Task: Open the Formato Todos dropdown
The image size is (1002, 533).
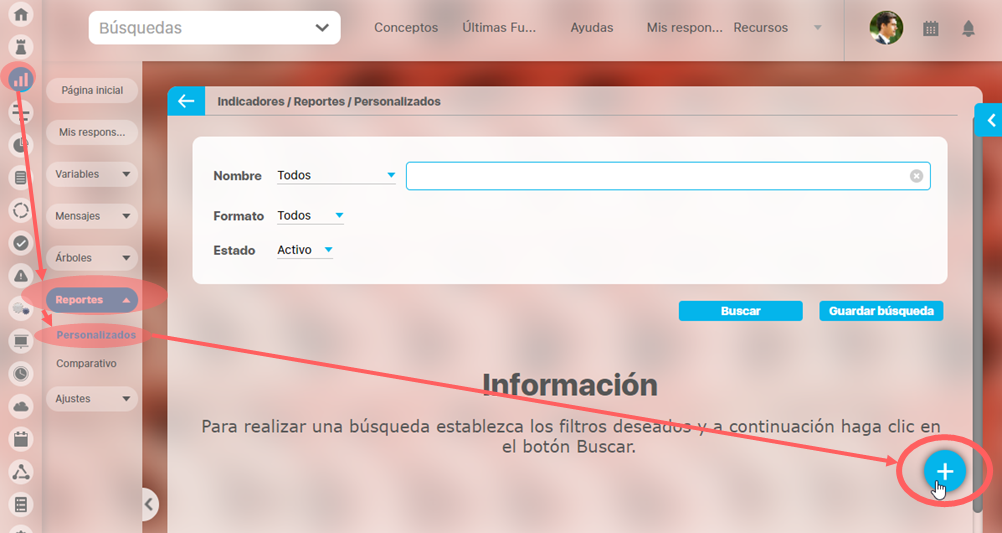Action: pyautogui.click(x=310, y=215)
